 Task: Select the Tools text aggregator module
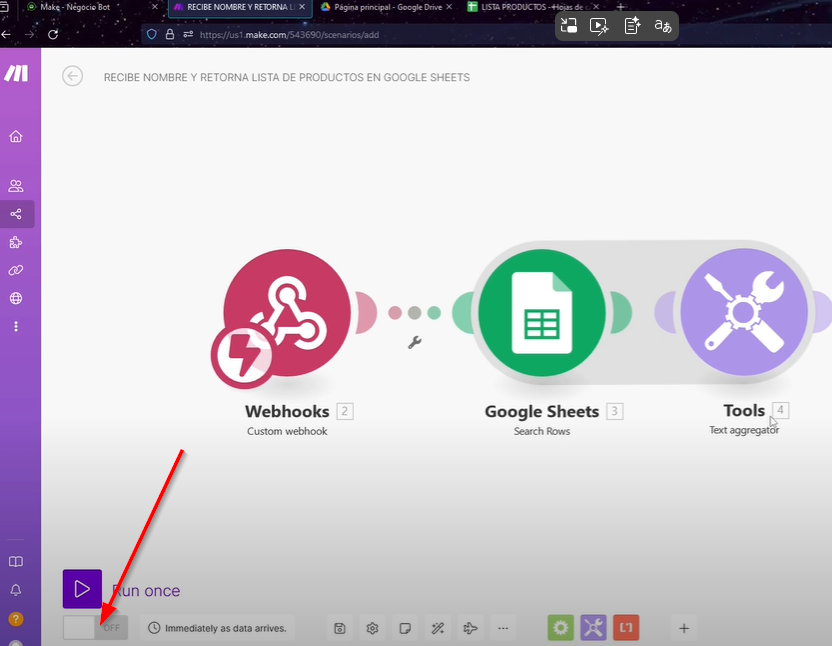tap(744, 312)
